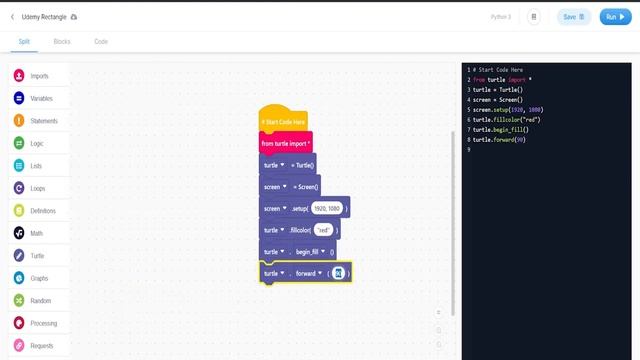Open the turtle dropdown on the forward block
Viewport: 640px width, 360px height.
(x=274, y=273)
